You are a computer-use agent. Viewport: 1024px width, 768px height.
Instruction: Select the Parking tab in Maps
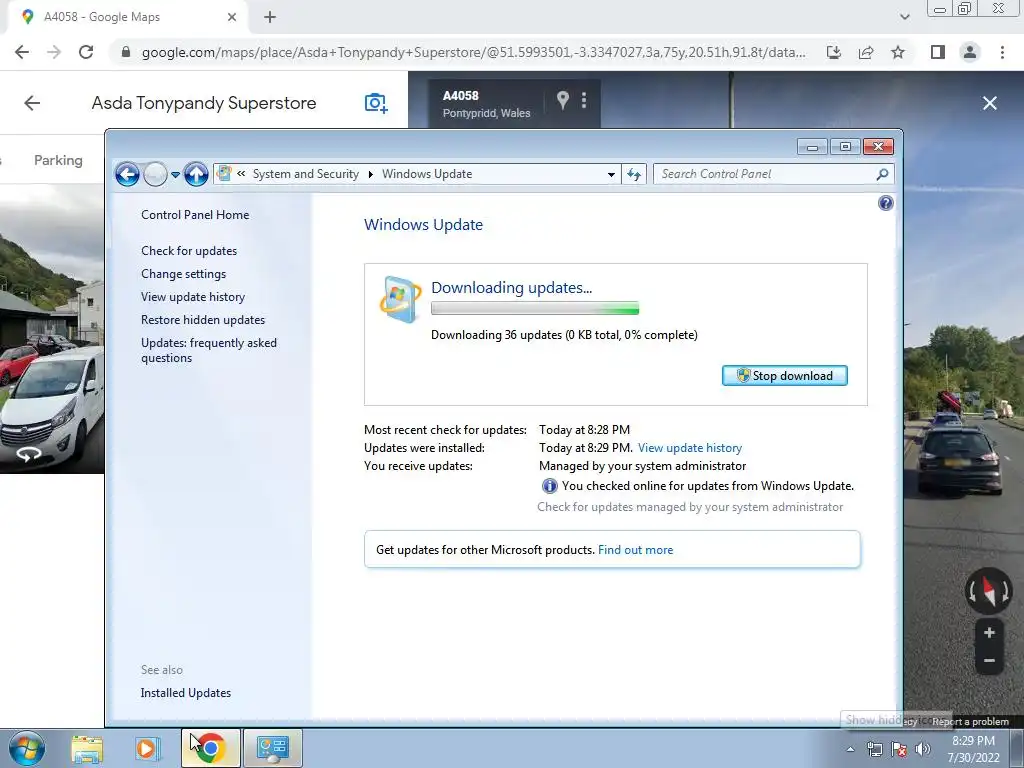pos(58,160)
